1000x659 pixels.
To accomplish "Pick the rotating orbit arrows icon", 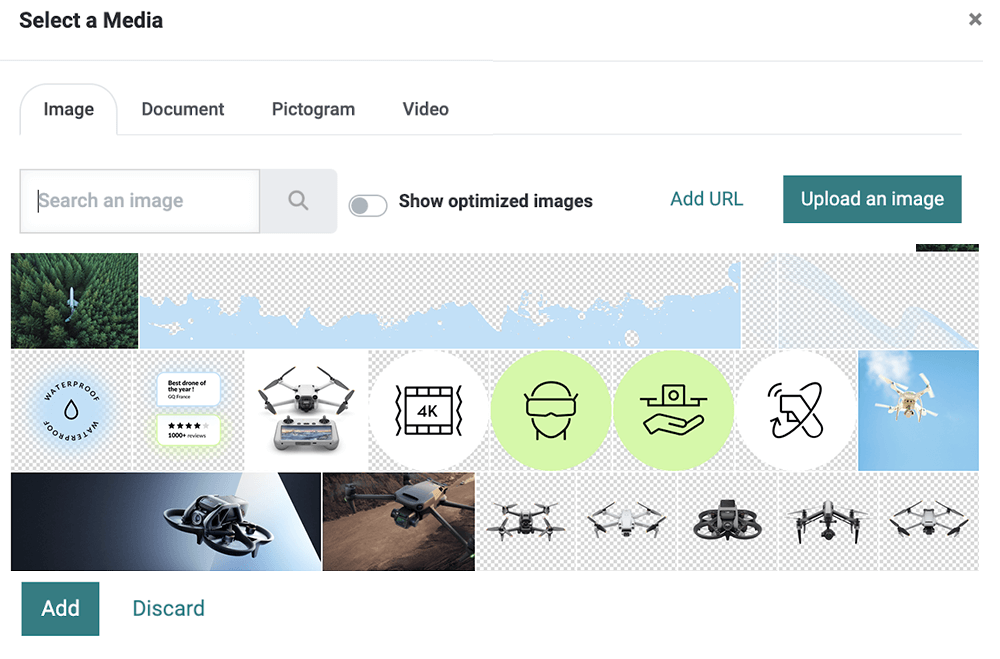I will [796, 410].
